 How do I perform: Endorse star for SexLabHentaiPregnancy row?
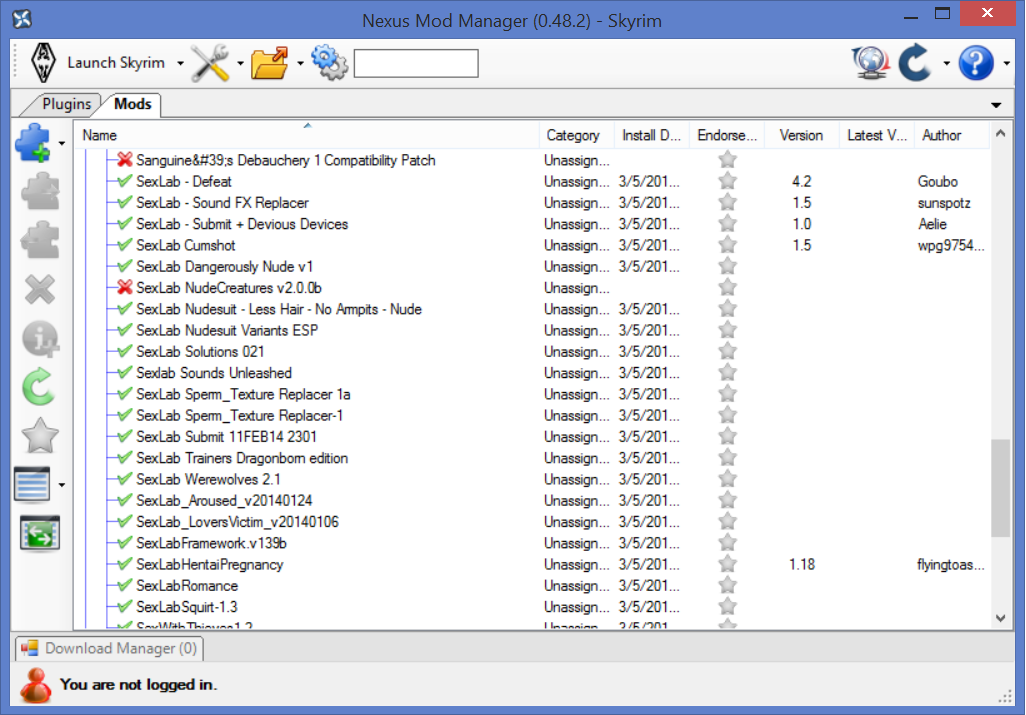(x=727, y=564)
